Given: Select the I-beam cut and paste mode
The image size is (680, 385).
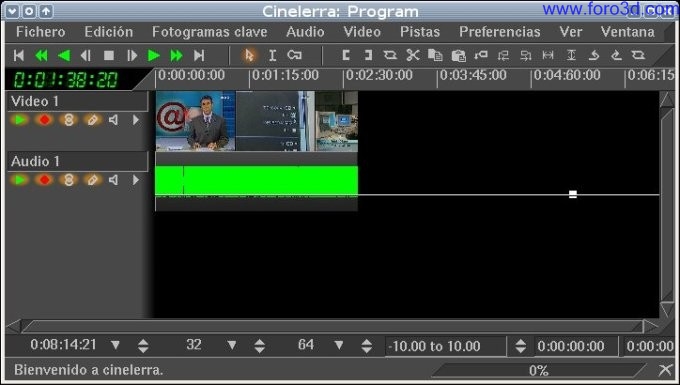Looking at the screenshot, I should click(x=272, y=55).
